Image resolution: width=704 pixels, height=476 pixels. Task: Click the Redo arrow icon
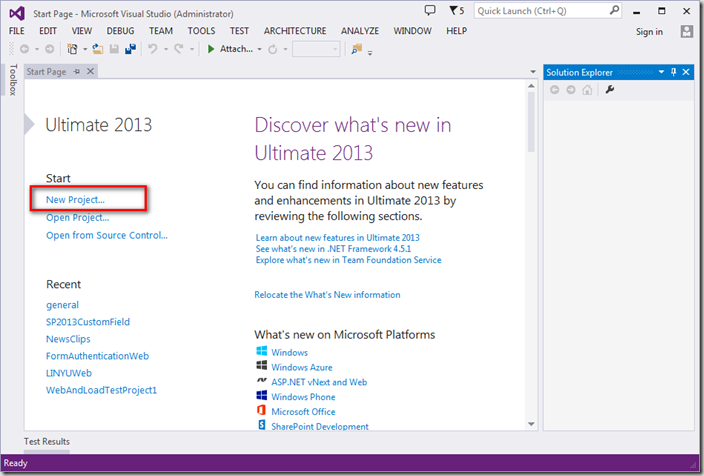(x=179, y=49)
